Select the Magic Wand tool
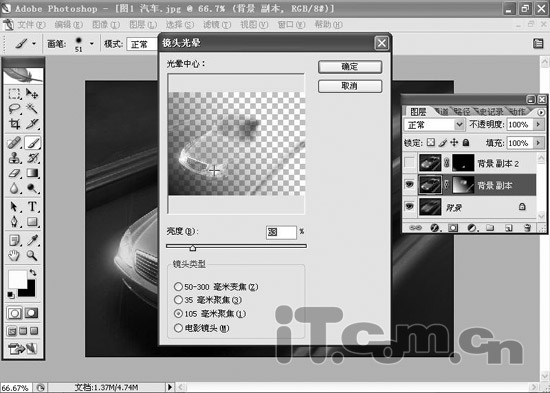 pyautogui.click(x=32, y=109)
